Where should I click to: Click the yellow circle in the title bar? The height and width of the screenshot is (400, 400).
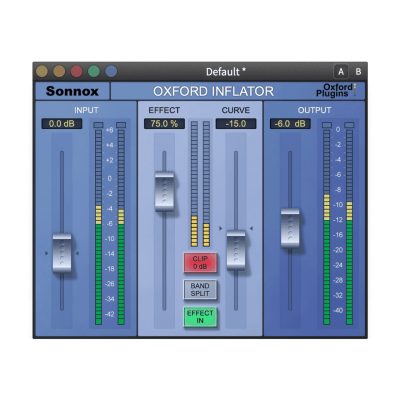(x=42, y=71)
